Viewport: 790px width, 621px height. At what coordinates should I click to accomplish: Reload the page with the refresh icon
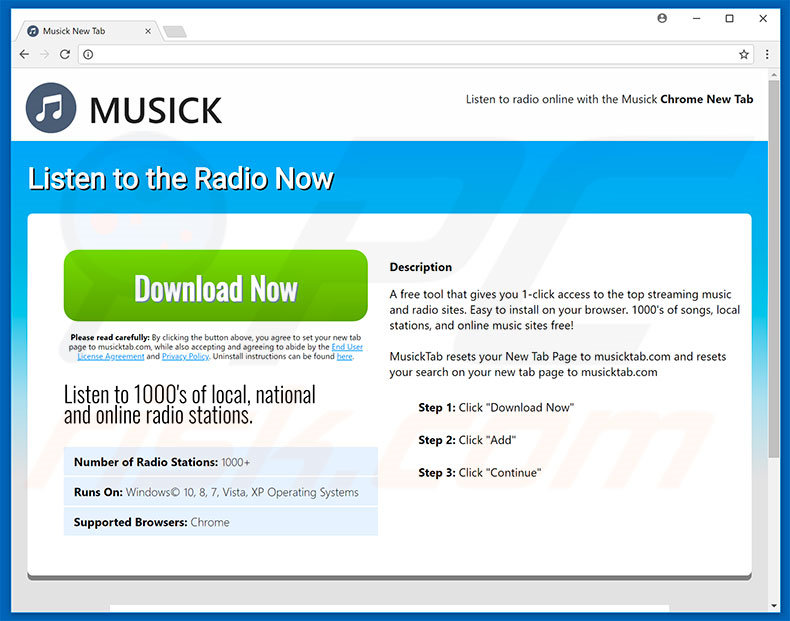coord(64,54)
